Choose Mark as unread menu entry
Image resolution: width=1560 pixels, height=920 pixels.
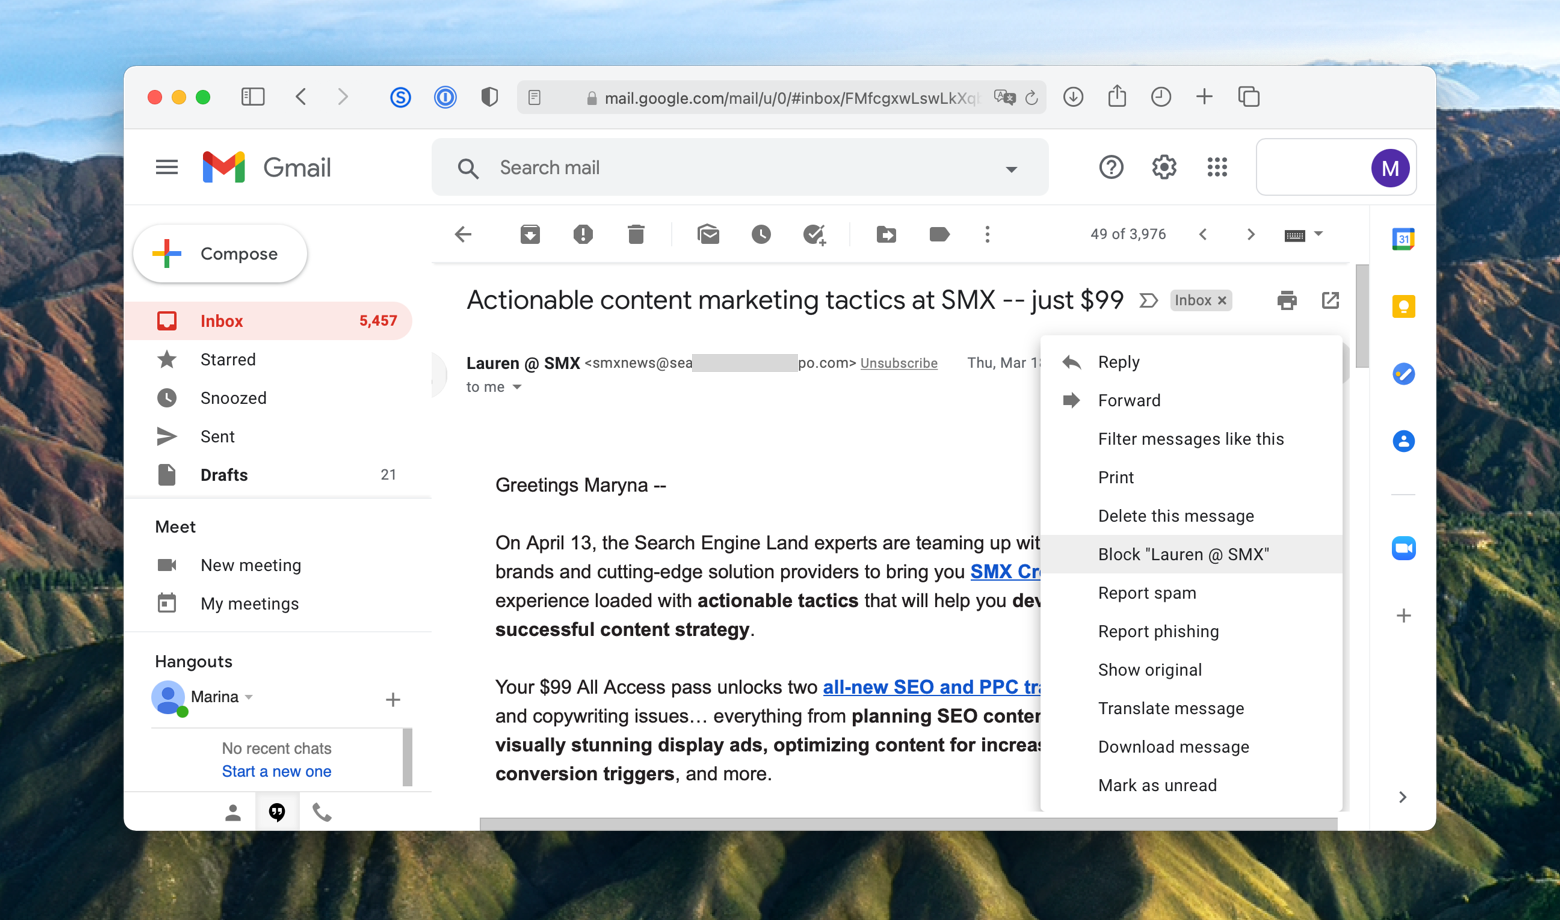coord(1191,785)
